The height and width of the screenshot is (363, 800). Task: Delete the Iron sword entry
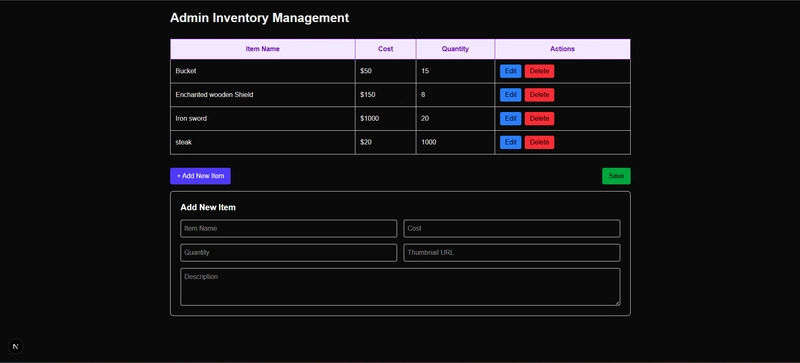coord(539,118)
